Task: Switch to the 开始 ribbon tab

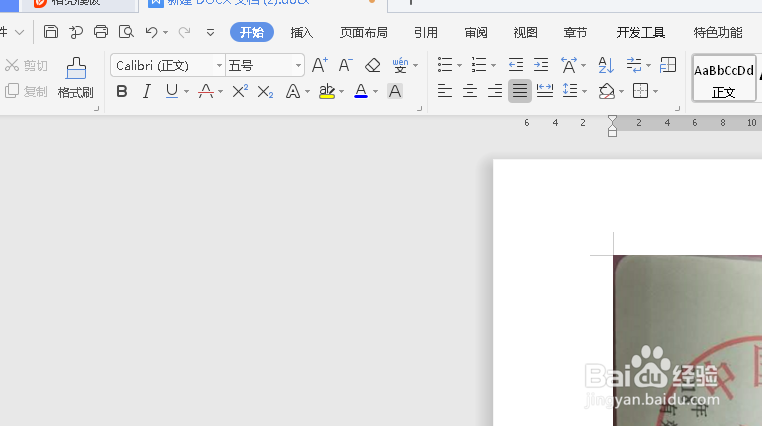Action: (252, 32)
